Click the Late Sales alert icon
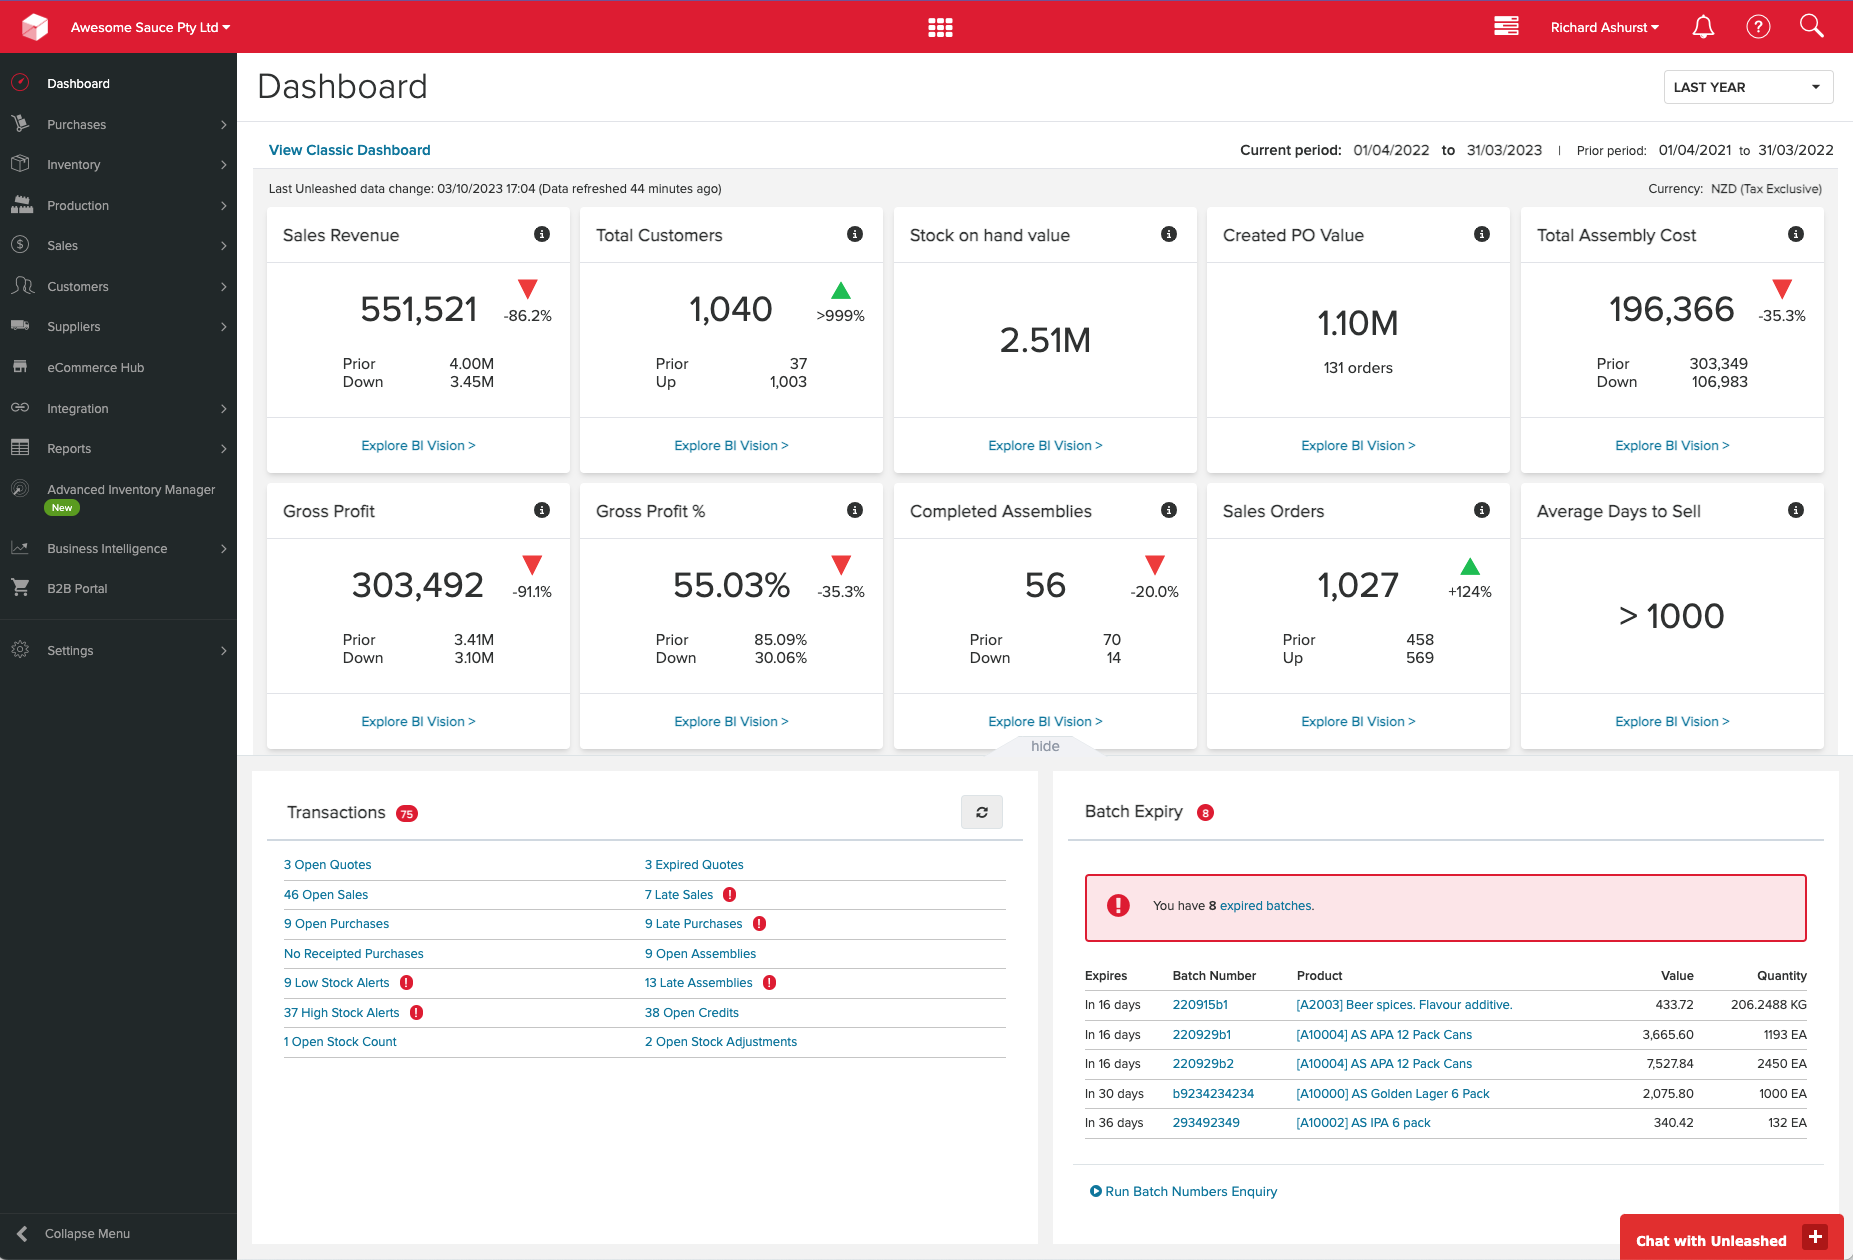Image resolution: width=1853 pixels, height=1260 pixels. tap(730, 895)
